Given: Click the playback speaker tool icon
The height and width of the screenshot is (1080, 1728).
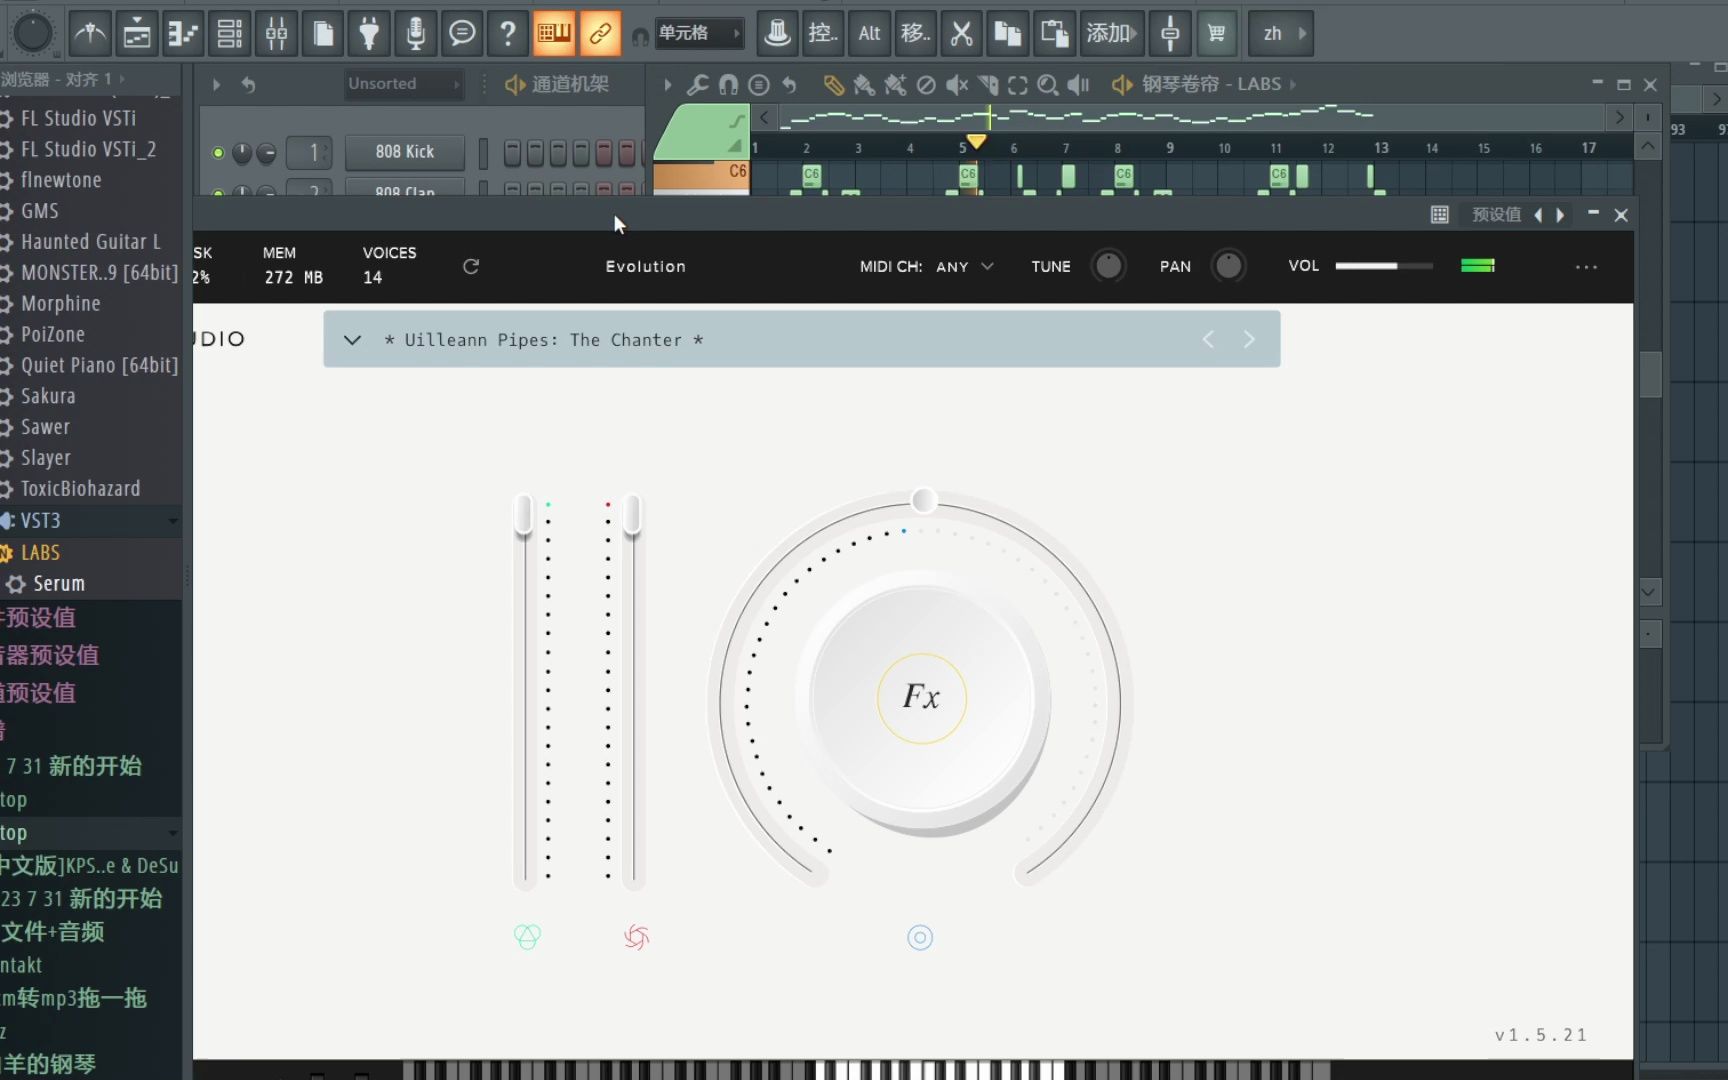Looking at the screenshot, I should tap(1078, 85).
